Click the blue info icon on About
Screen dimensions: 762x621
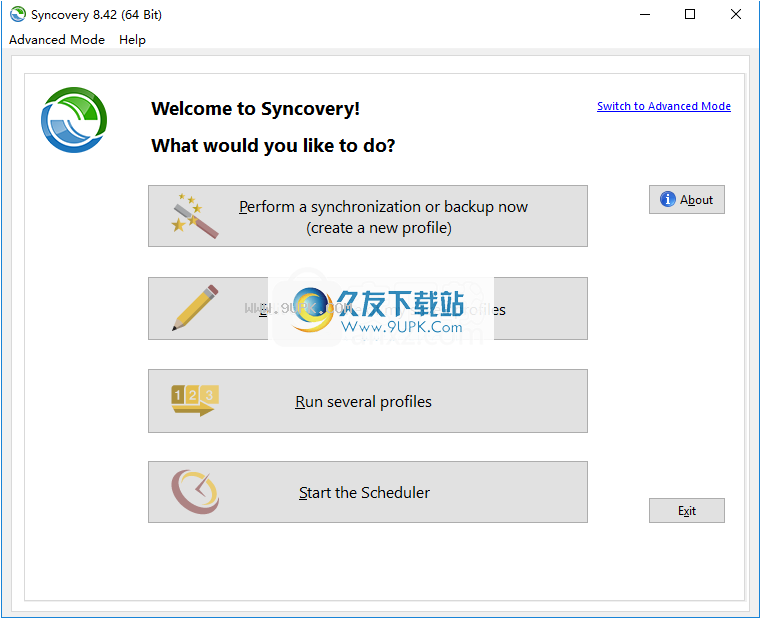[667, 199]
